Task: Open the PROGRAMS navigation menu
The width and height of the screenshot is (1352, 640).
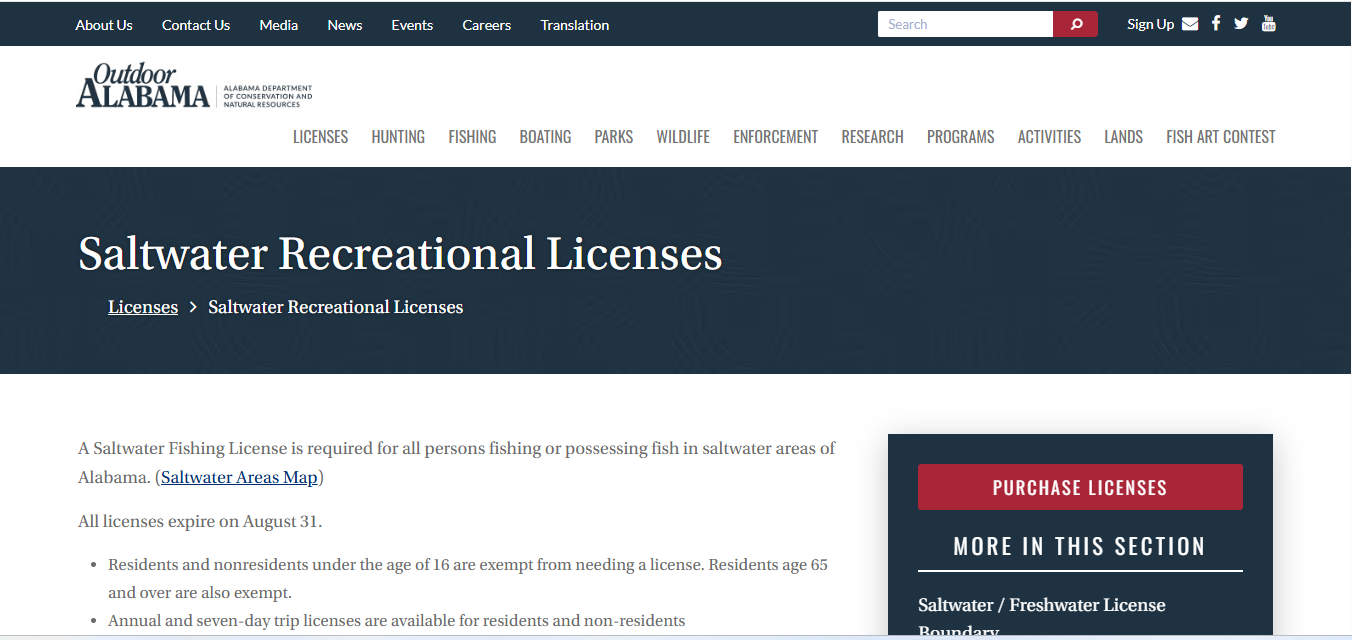Action: (961, 137)
